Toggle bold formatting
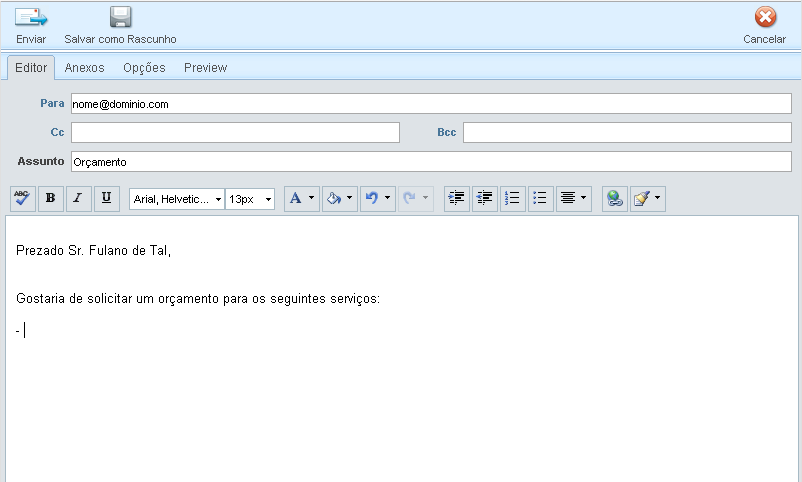The image size is (802, 482). pyautogui.click(x=51, y=198)
